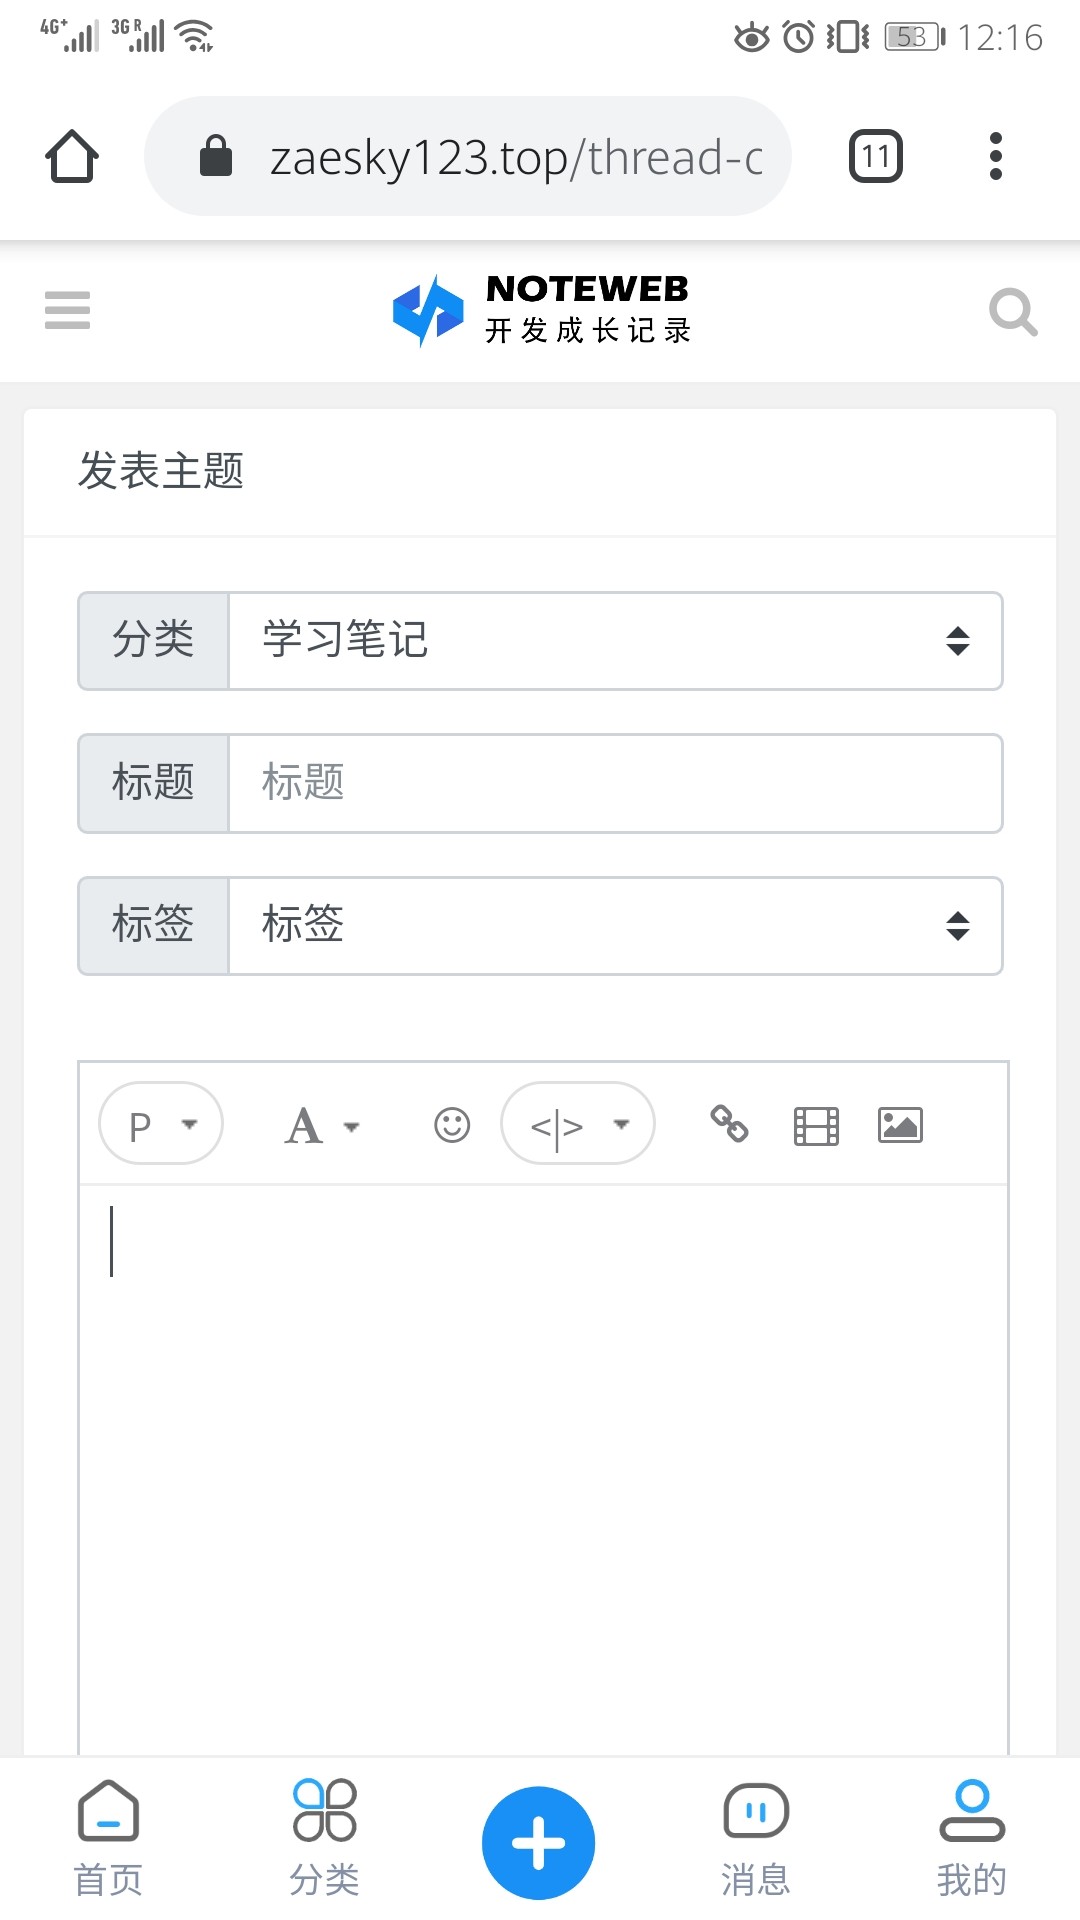Go to browser home icon
The image size is (1080, 1920).
(72, 156)
